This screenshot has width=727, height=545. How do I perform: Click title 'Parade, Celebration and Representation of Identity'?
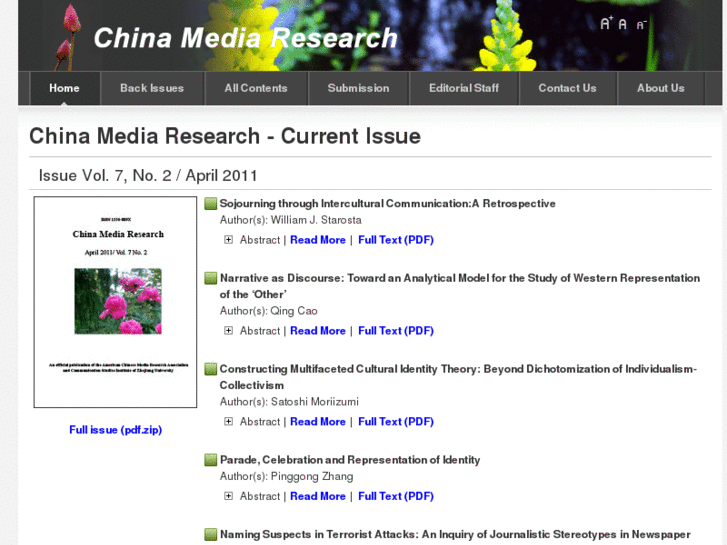click(x=350, y=460)
